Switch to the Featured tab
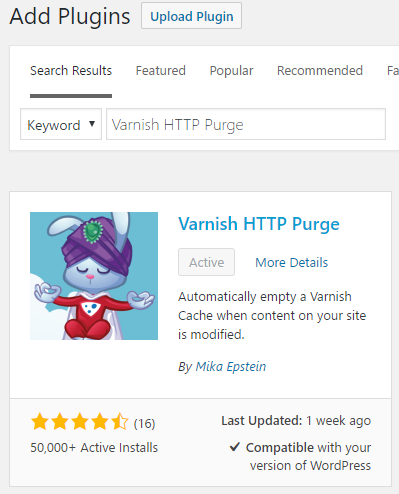The height and width of the screenshot is (494, 399). click(161, 71)
